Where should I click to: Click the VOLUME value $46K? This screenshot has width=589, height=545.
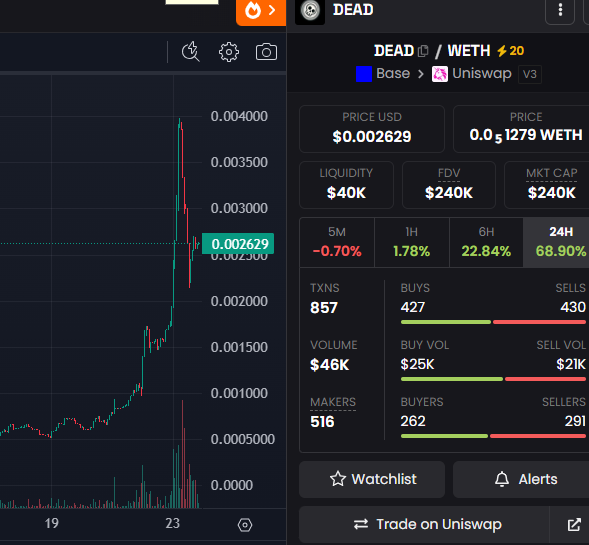(x=329, y=365)
